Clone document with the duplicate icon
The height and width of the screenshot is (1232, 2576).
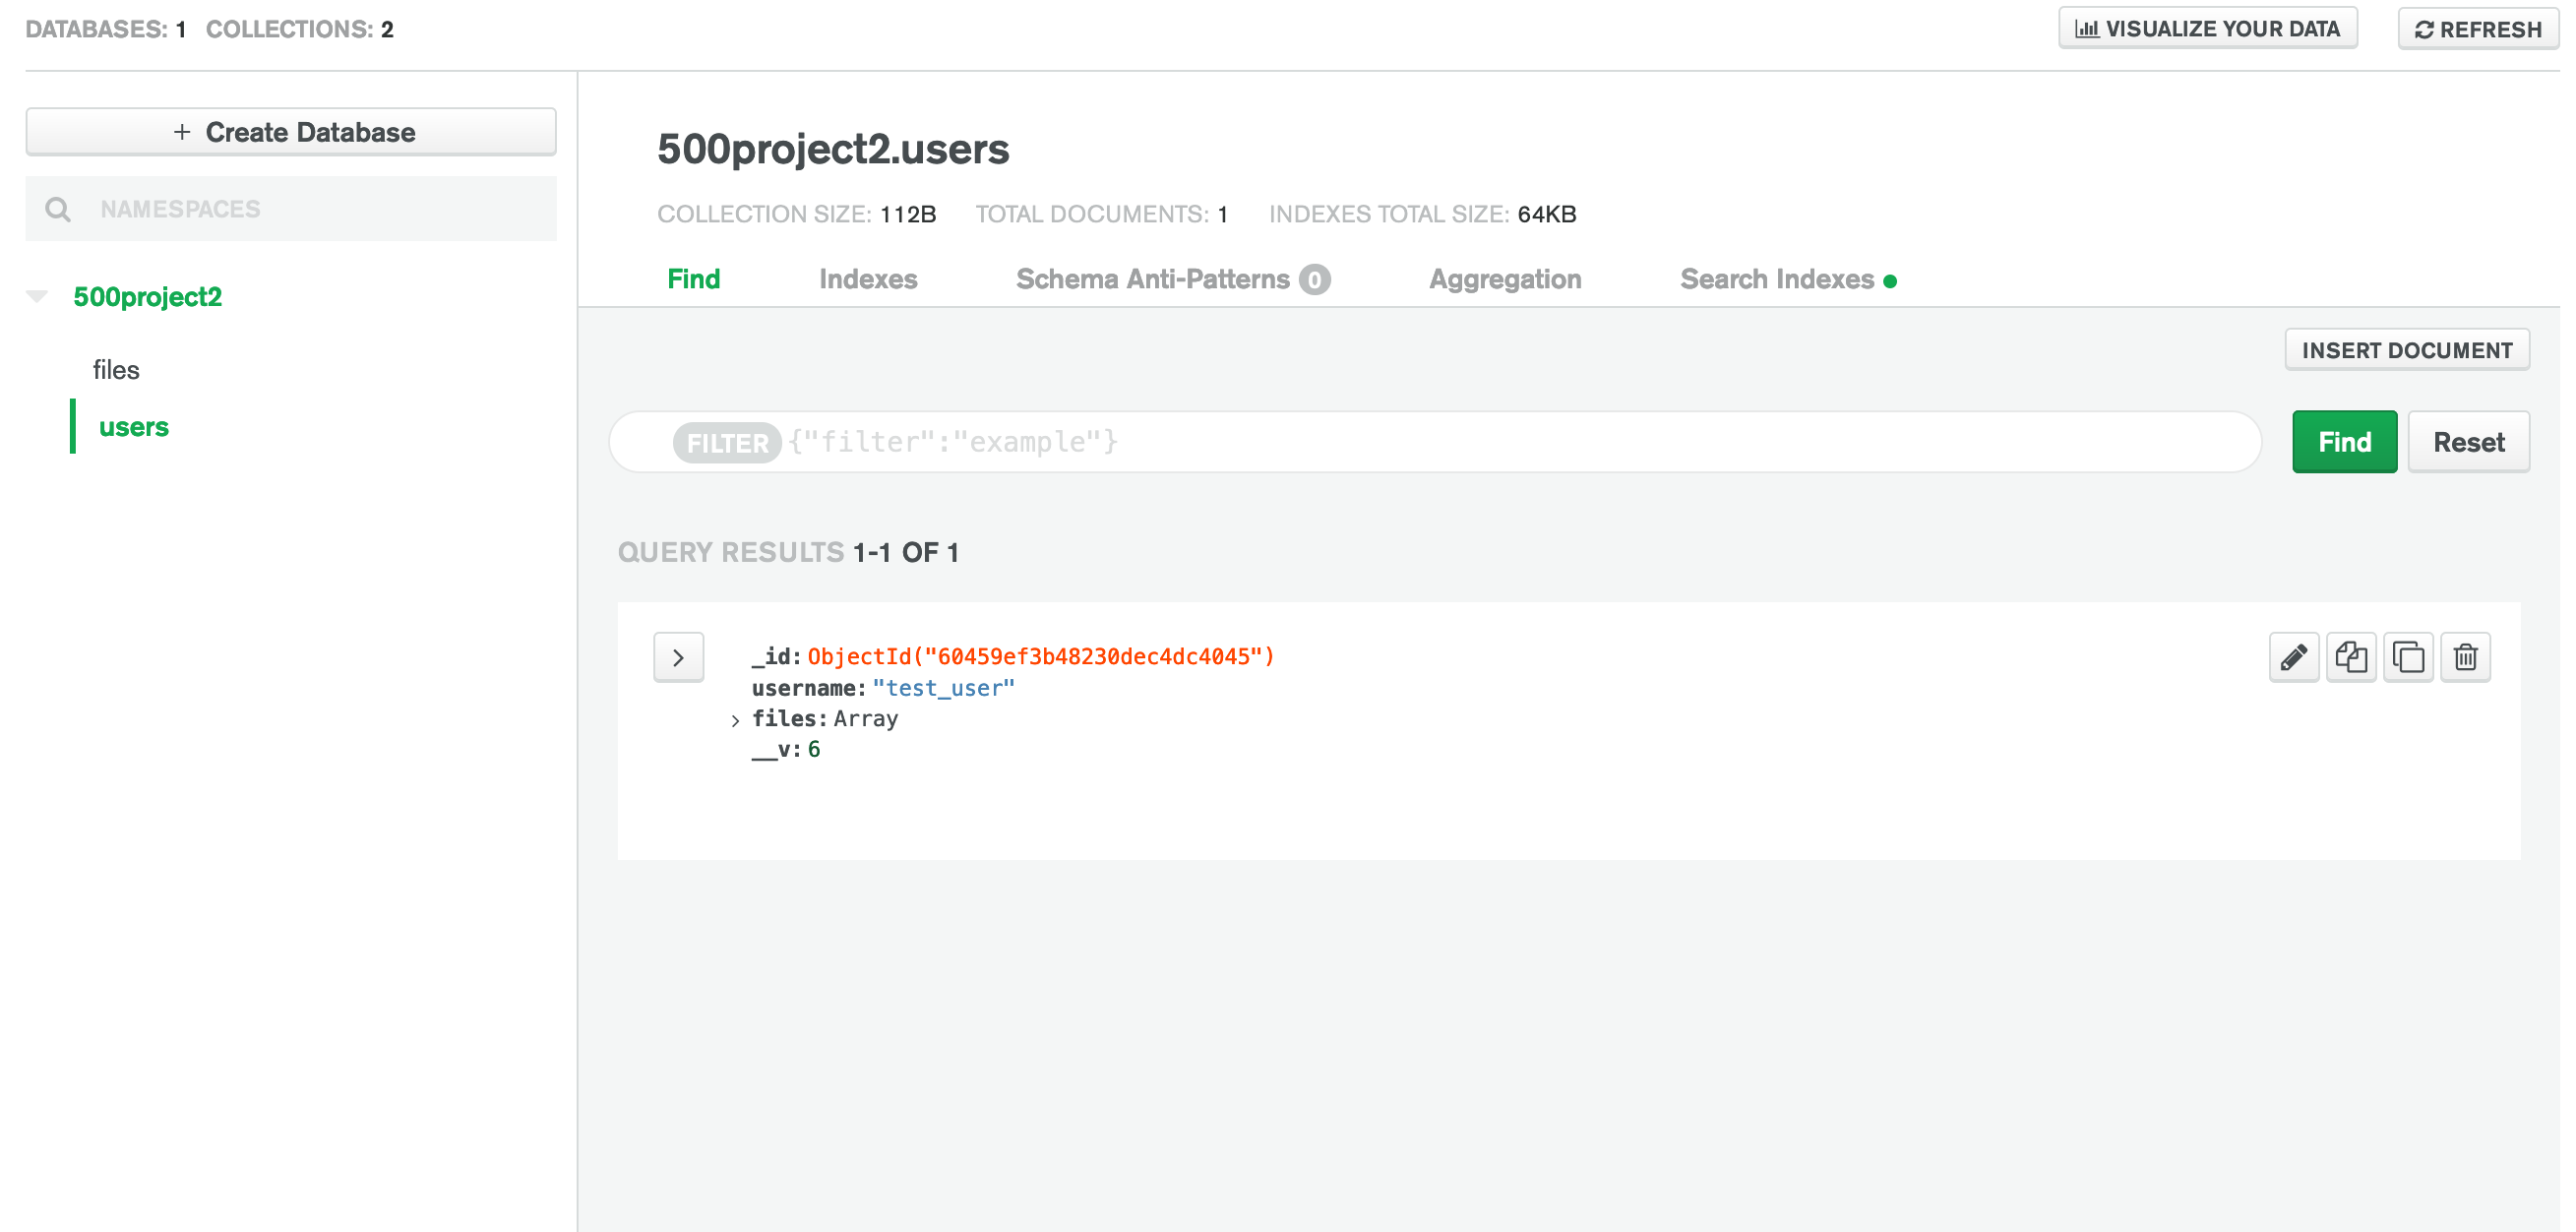(x=2407, y=657)
